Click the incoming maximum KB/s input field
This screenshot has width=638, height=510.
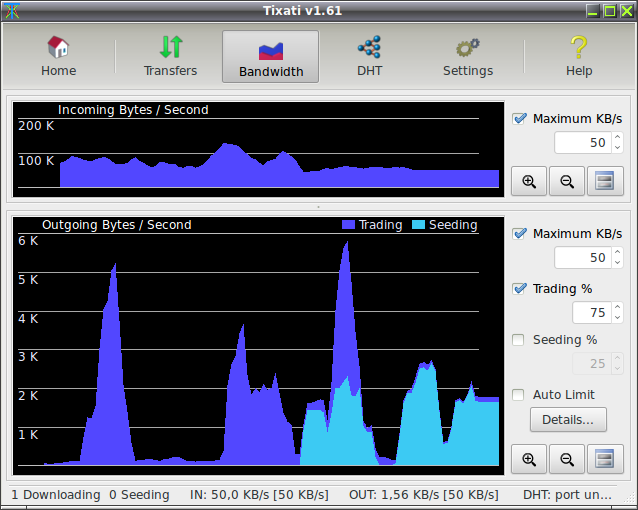pyautogui.click(x=583, y=142)
